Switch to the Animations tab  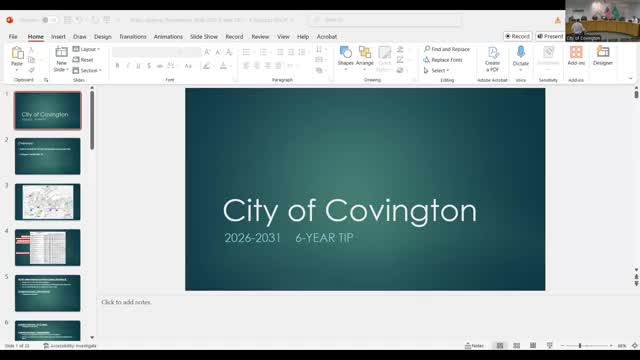[x=168, y=36]
